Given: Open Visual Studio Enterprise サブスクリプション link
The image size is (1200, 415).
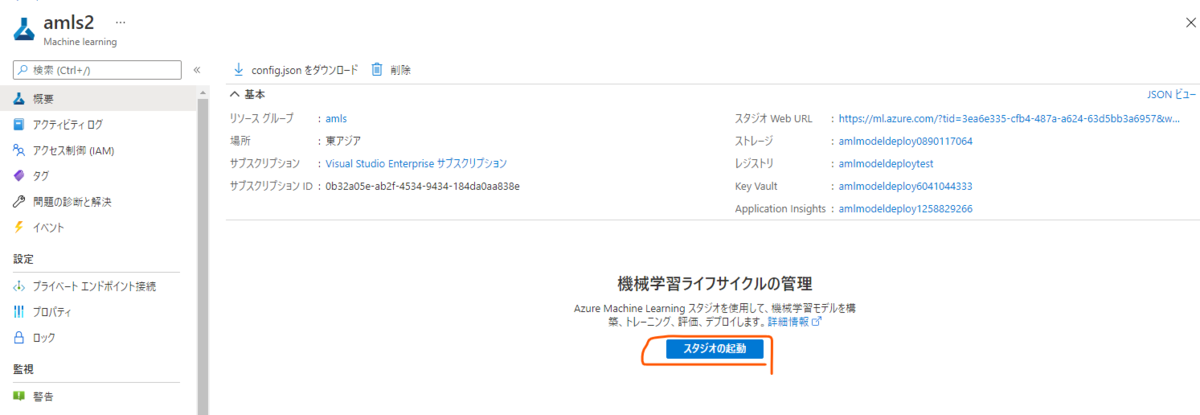Looking at the screenshot, I should pyautogui.click(x=416, y=163).
